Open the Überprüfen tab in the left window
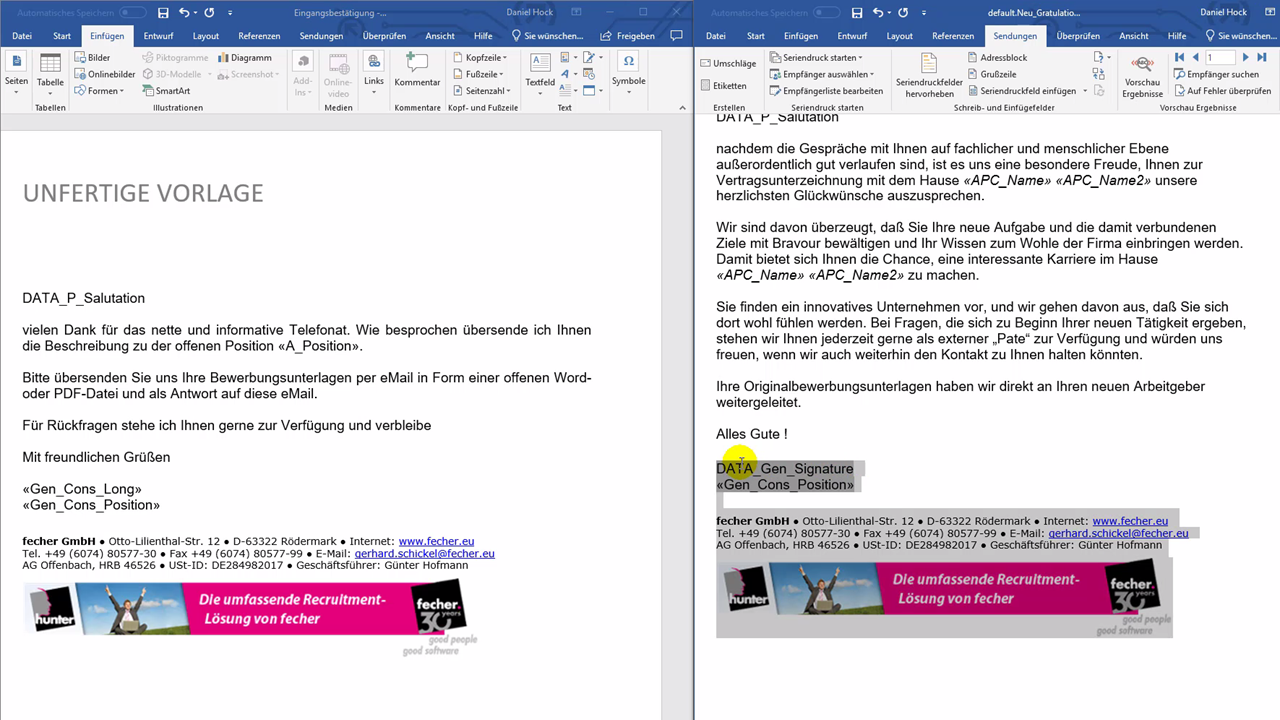 click(384, 35)
